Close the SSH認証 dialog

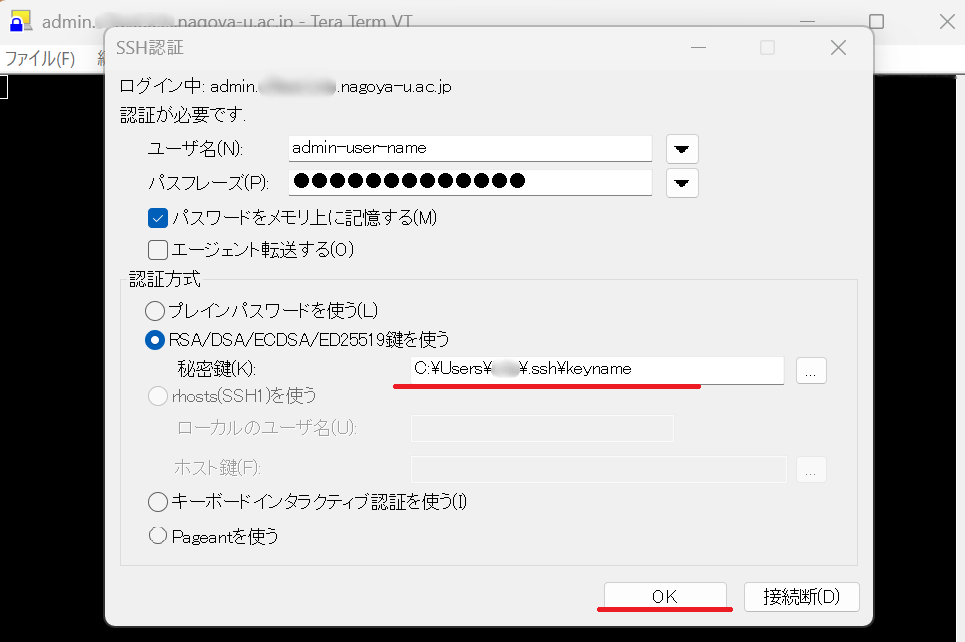click(838, 47)
